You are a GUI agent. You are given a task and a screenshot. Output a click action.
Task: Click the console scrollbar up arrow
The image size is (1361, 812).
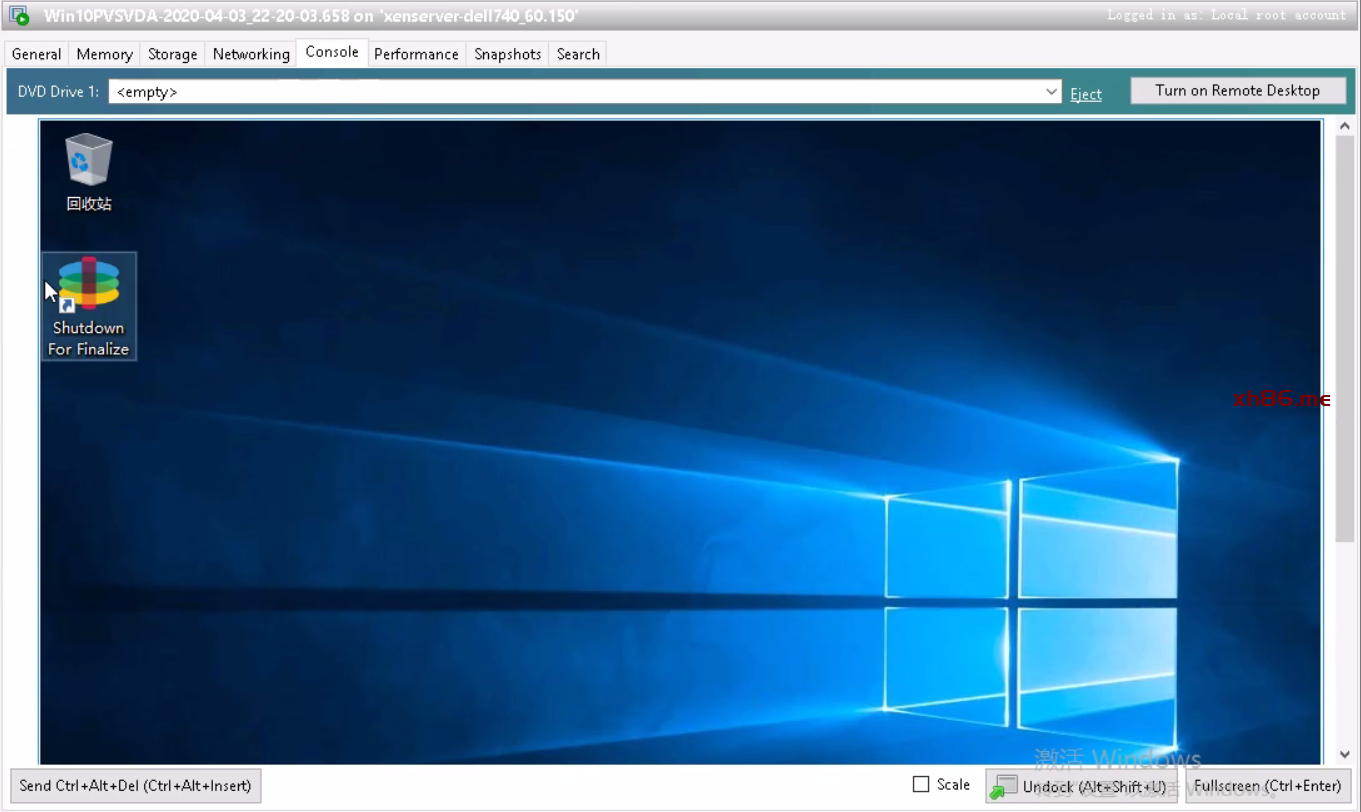click(x=1344, y=127)
